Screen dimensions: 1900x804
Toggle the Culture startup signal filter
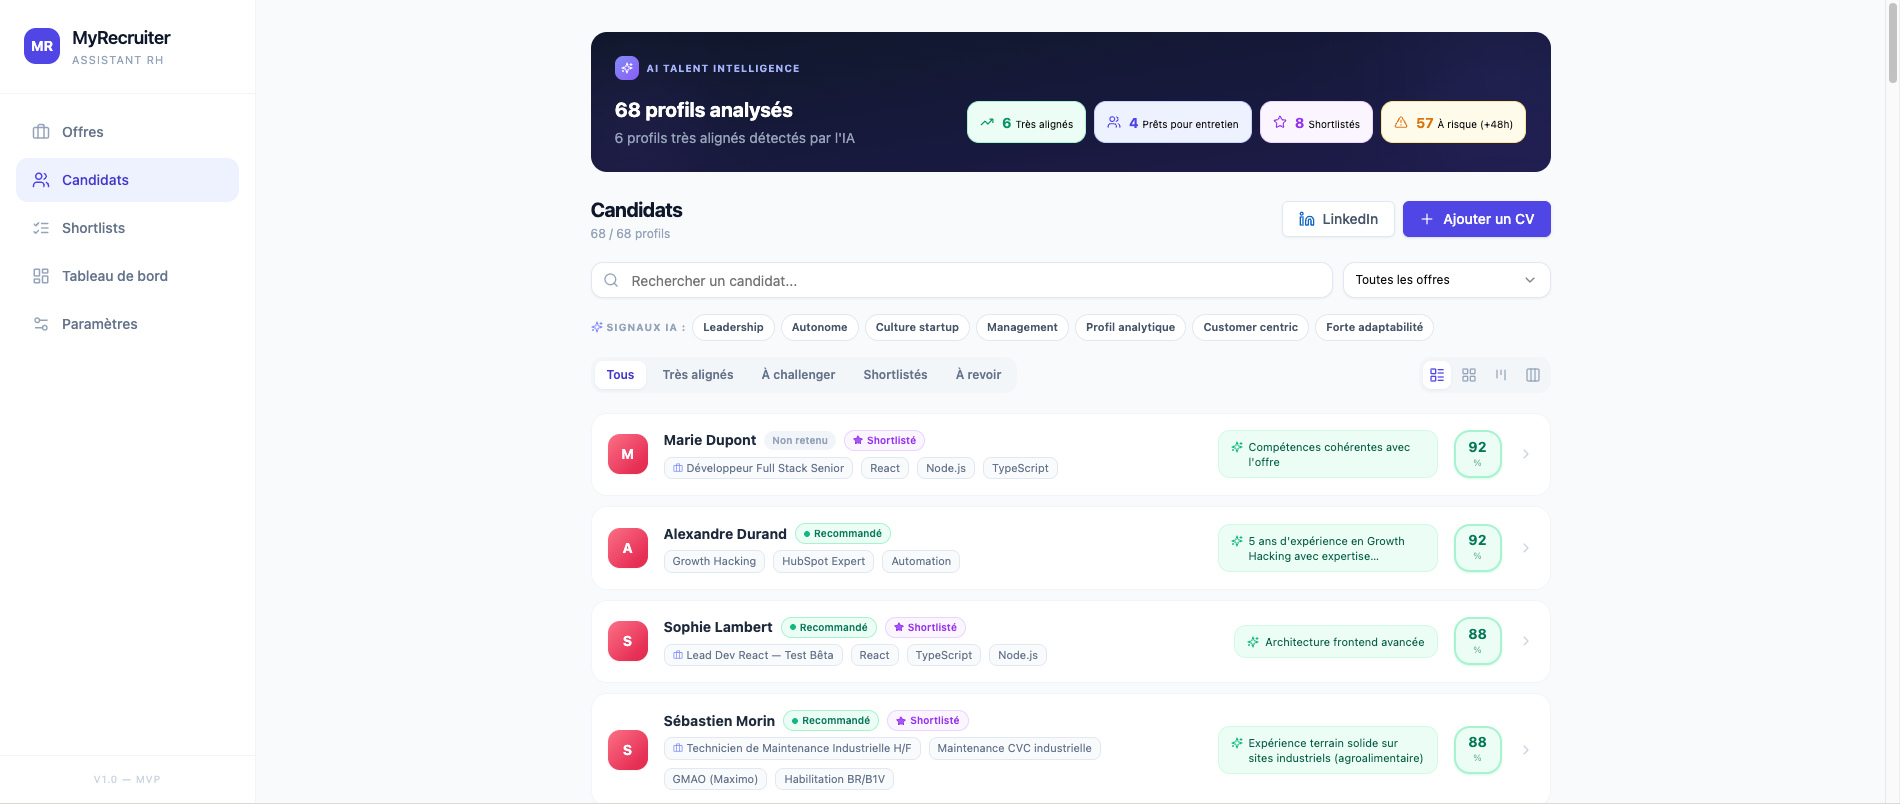[917, 327]
